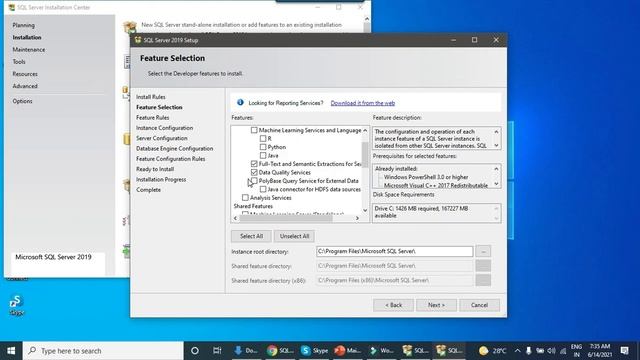Open Cortana circle icon on taskbar

point(195,351)
